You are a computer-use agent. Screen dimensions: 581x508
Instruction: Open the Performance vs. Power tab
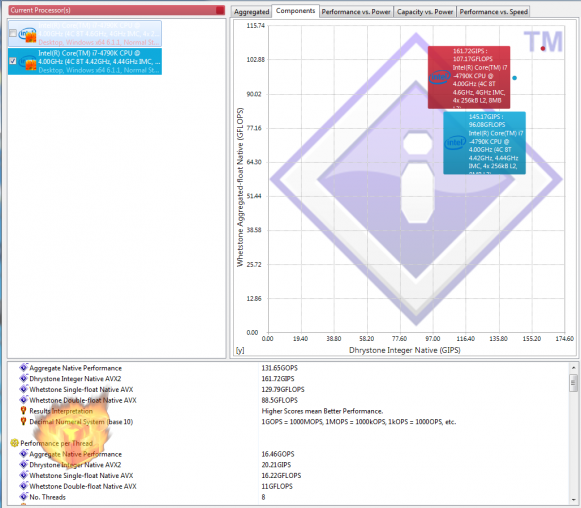click(356, 12)
